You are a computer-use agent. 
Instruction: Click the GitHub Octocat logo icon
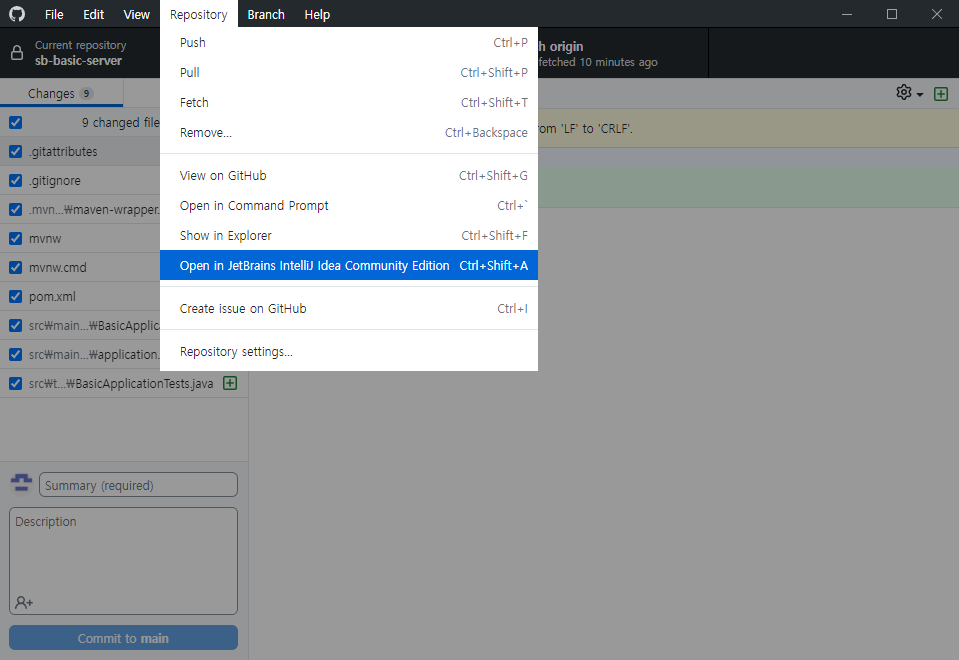[17, 14]
